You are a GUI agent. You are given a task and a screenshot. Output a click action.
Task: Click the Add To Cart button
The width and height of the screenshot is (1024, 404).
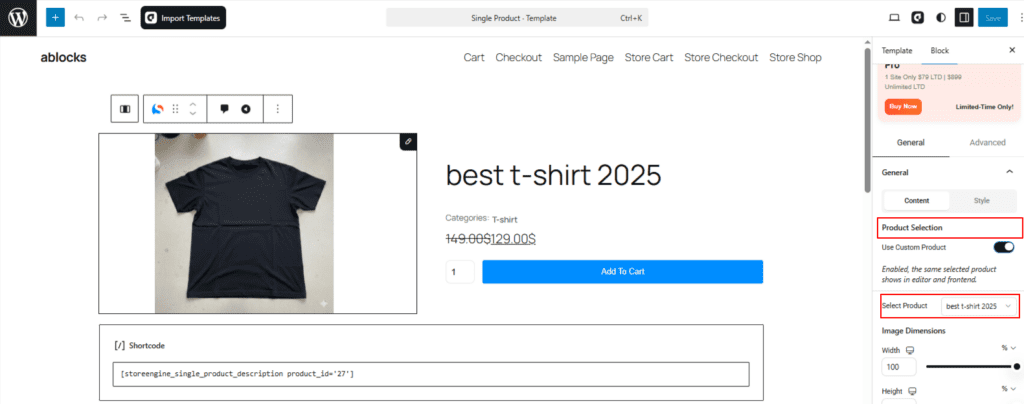point(622,272)
